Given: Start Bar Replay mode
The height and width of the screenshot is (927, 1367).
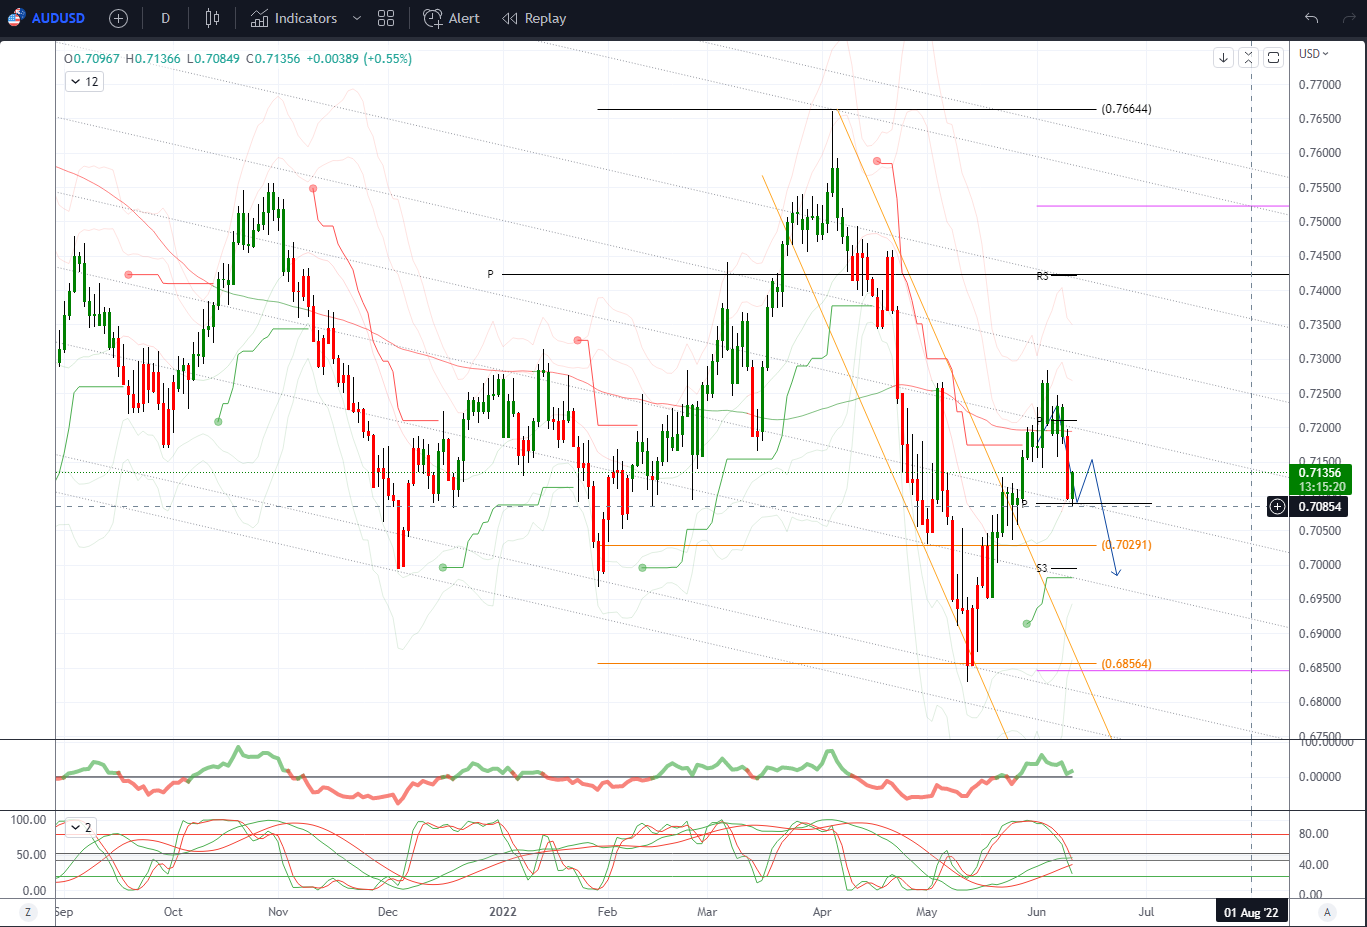Looking at the screenshot, I should click(534, 18).
